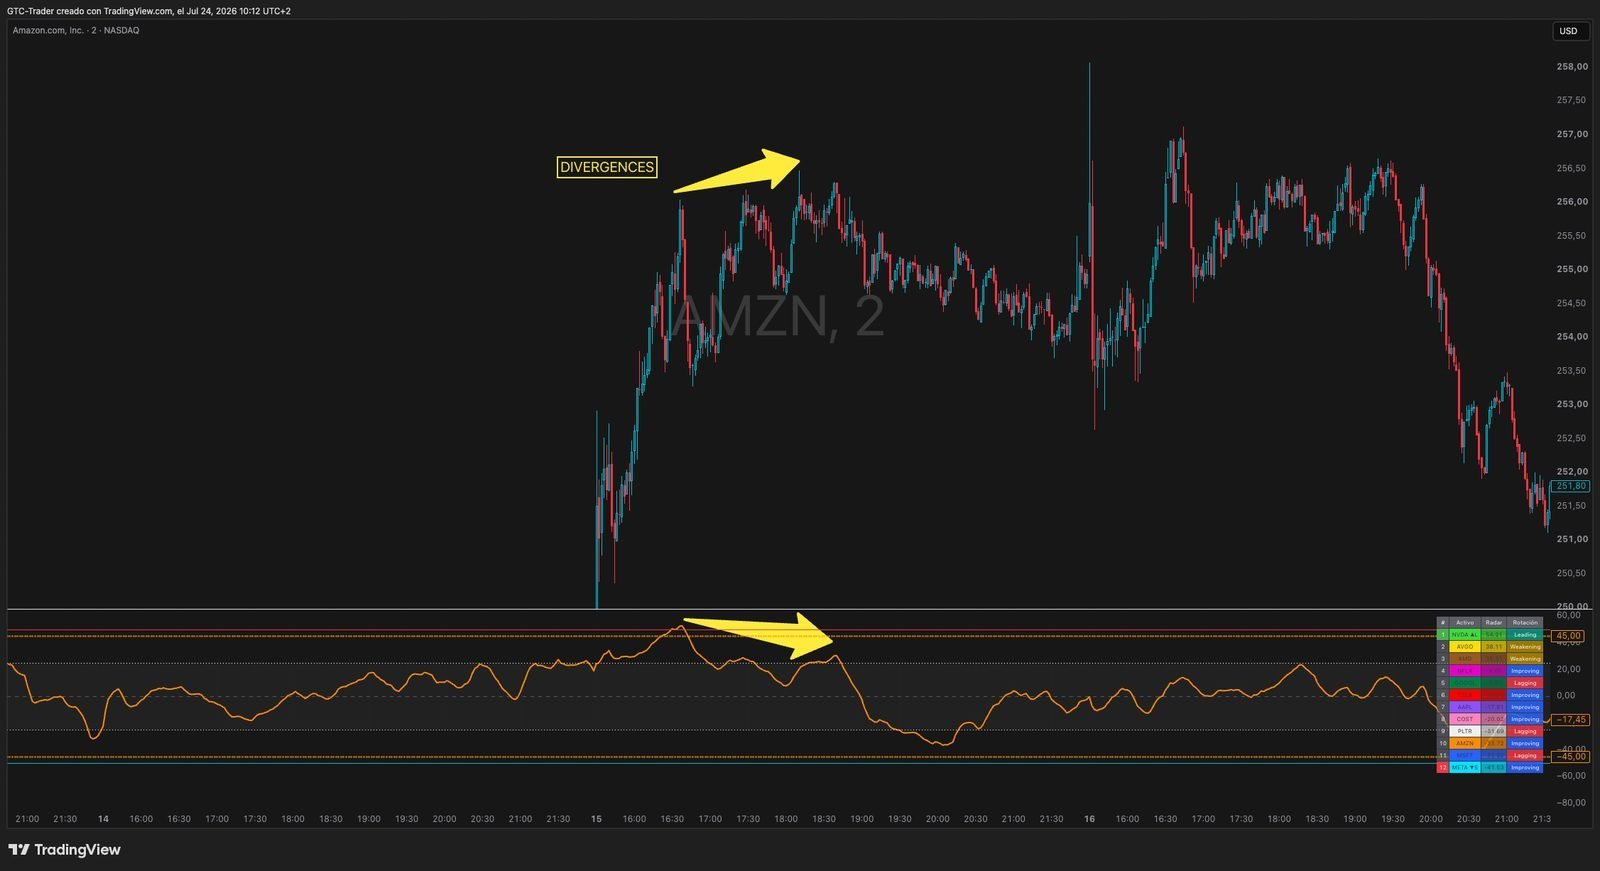Click the 257,00 price axis label
Screen dimensions: 1600x871
tap(1572, 134)
